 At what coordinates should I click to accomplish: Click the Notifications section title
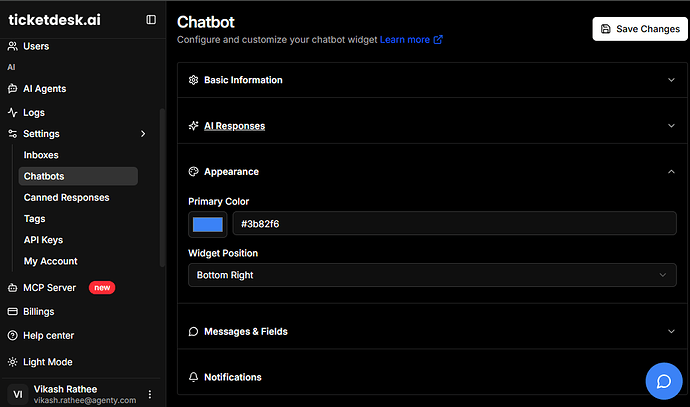coord(233,377)
